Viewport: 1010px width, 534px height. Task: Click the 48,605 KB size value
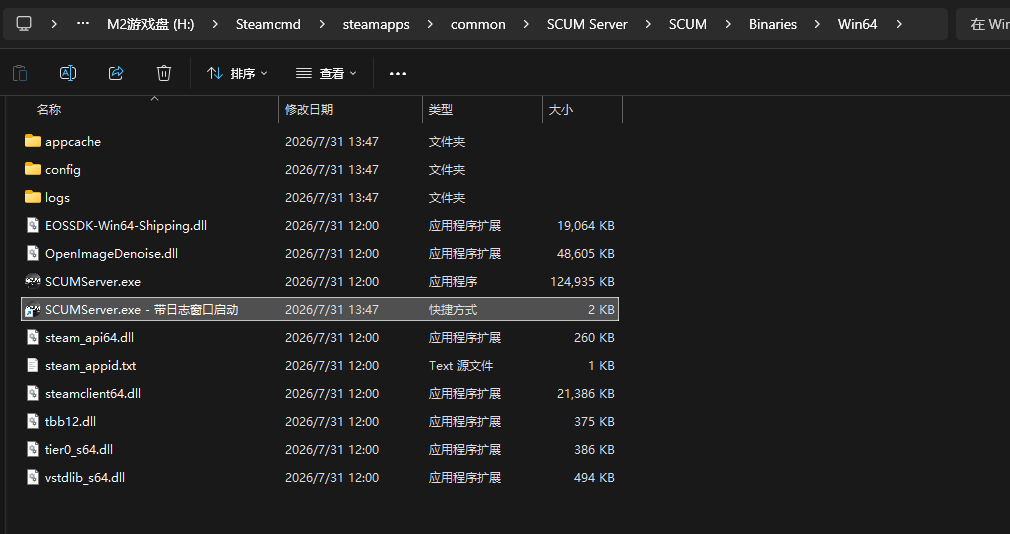(586, 254)
